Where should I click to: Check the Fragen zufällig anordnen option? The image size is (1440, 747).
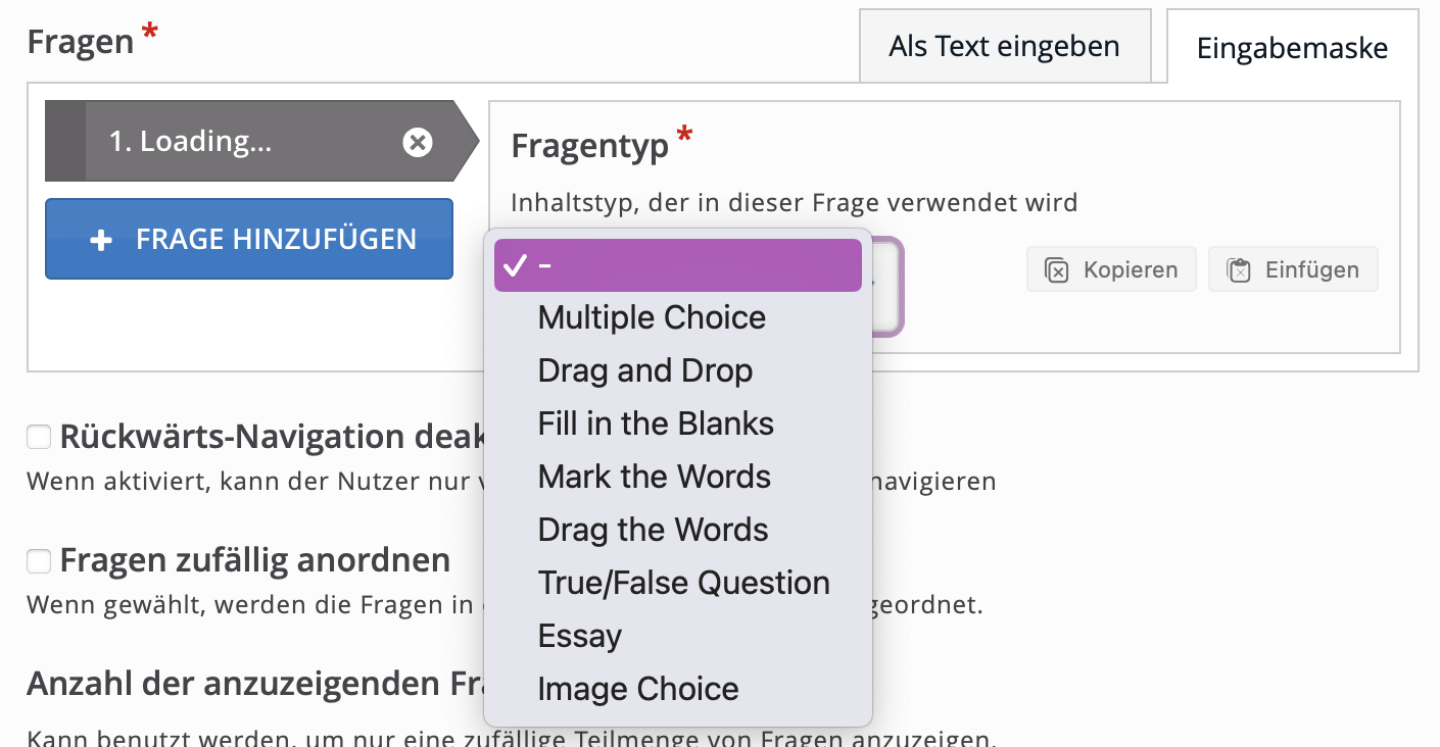tap(38, 561)
